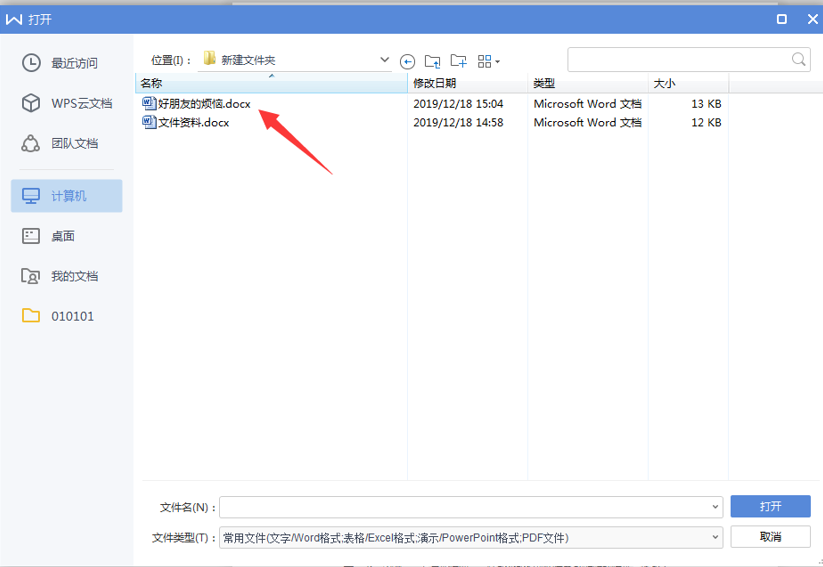This screenshot has width=823, height=567.
Task: Open 团队文档 team documents
Action: [x=60, y=143]
